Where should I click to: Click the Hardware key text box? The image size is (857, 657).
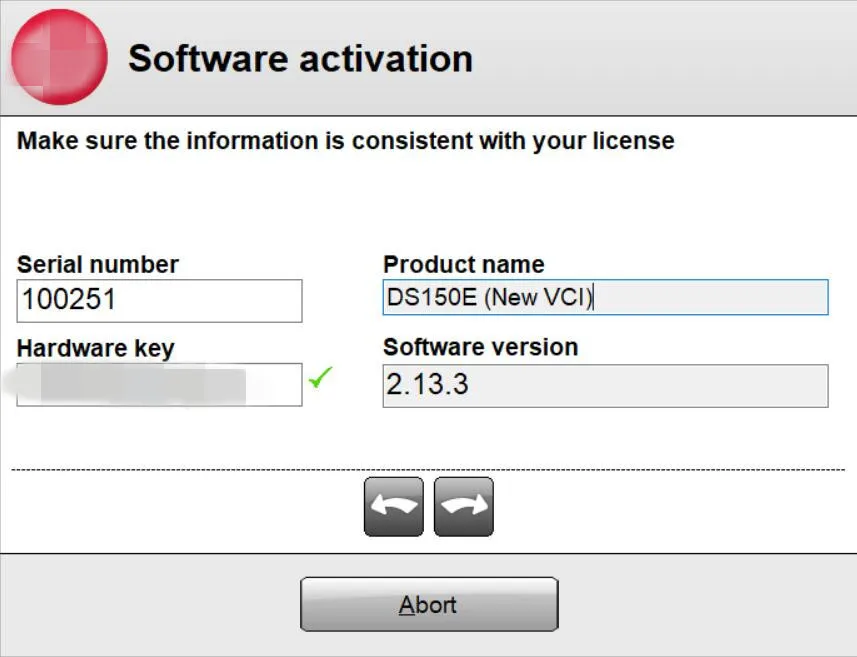pos(158,383)
